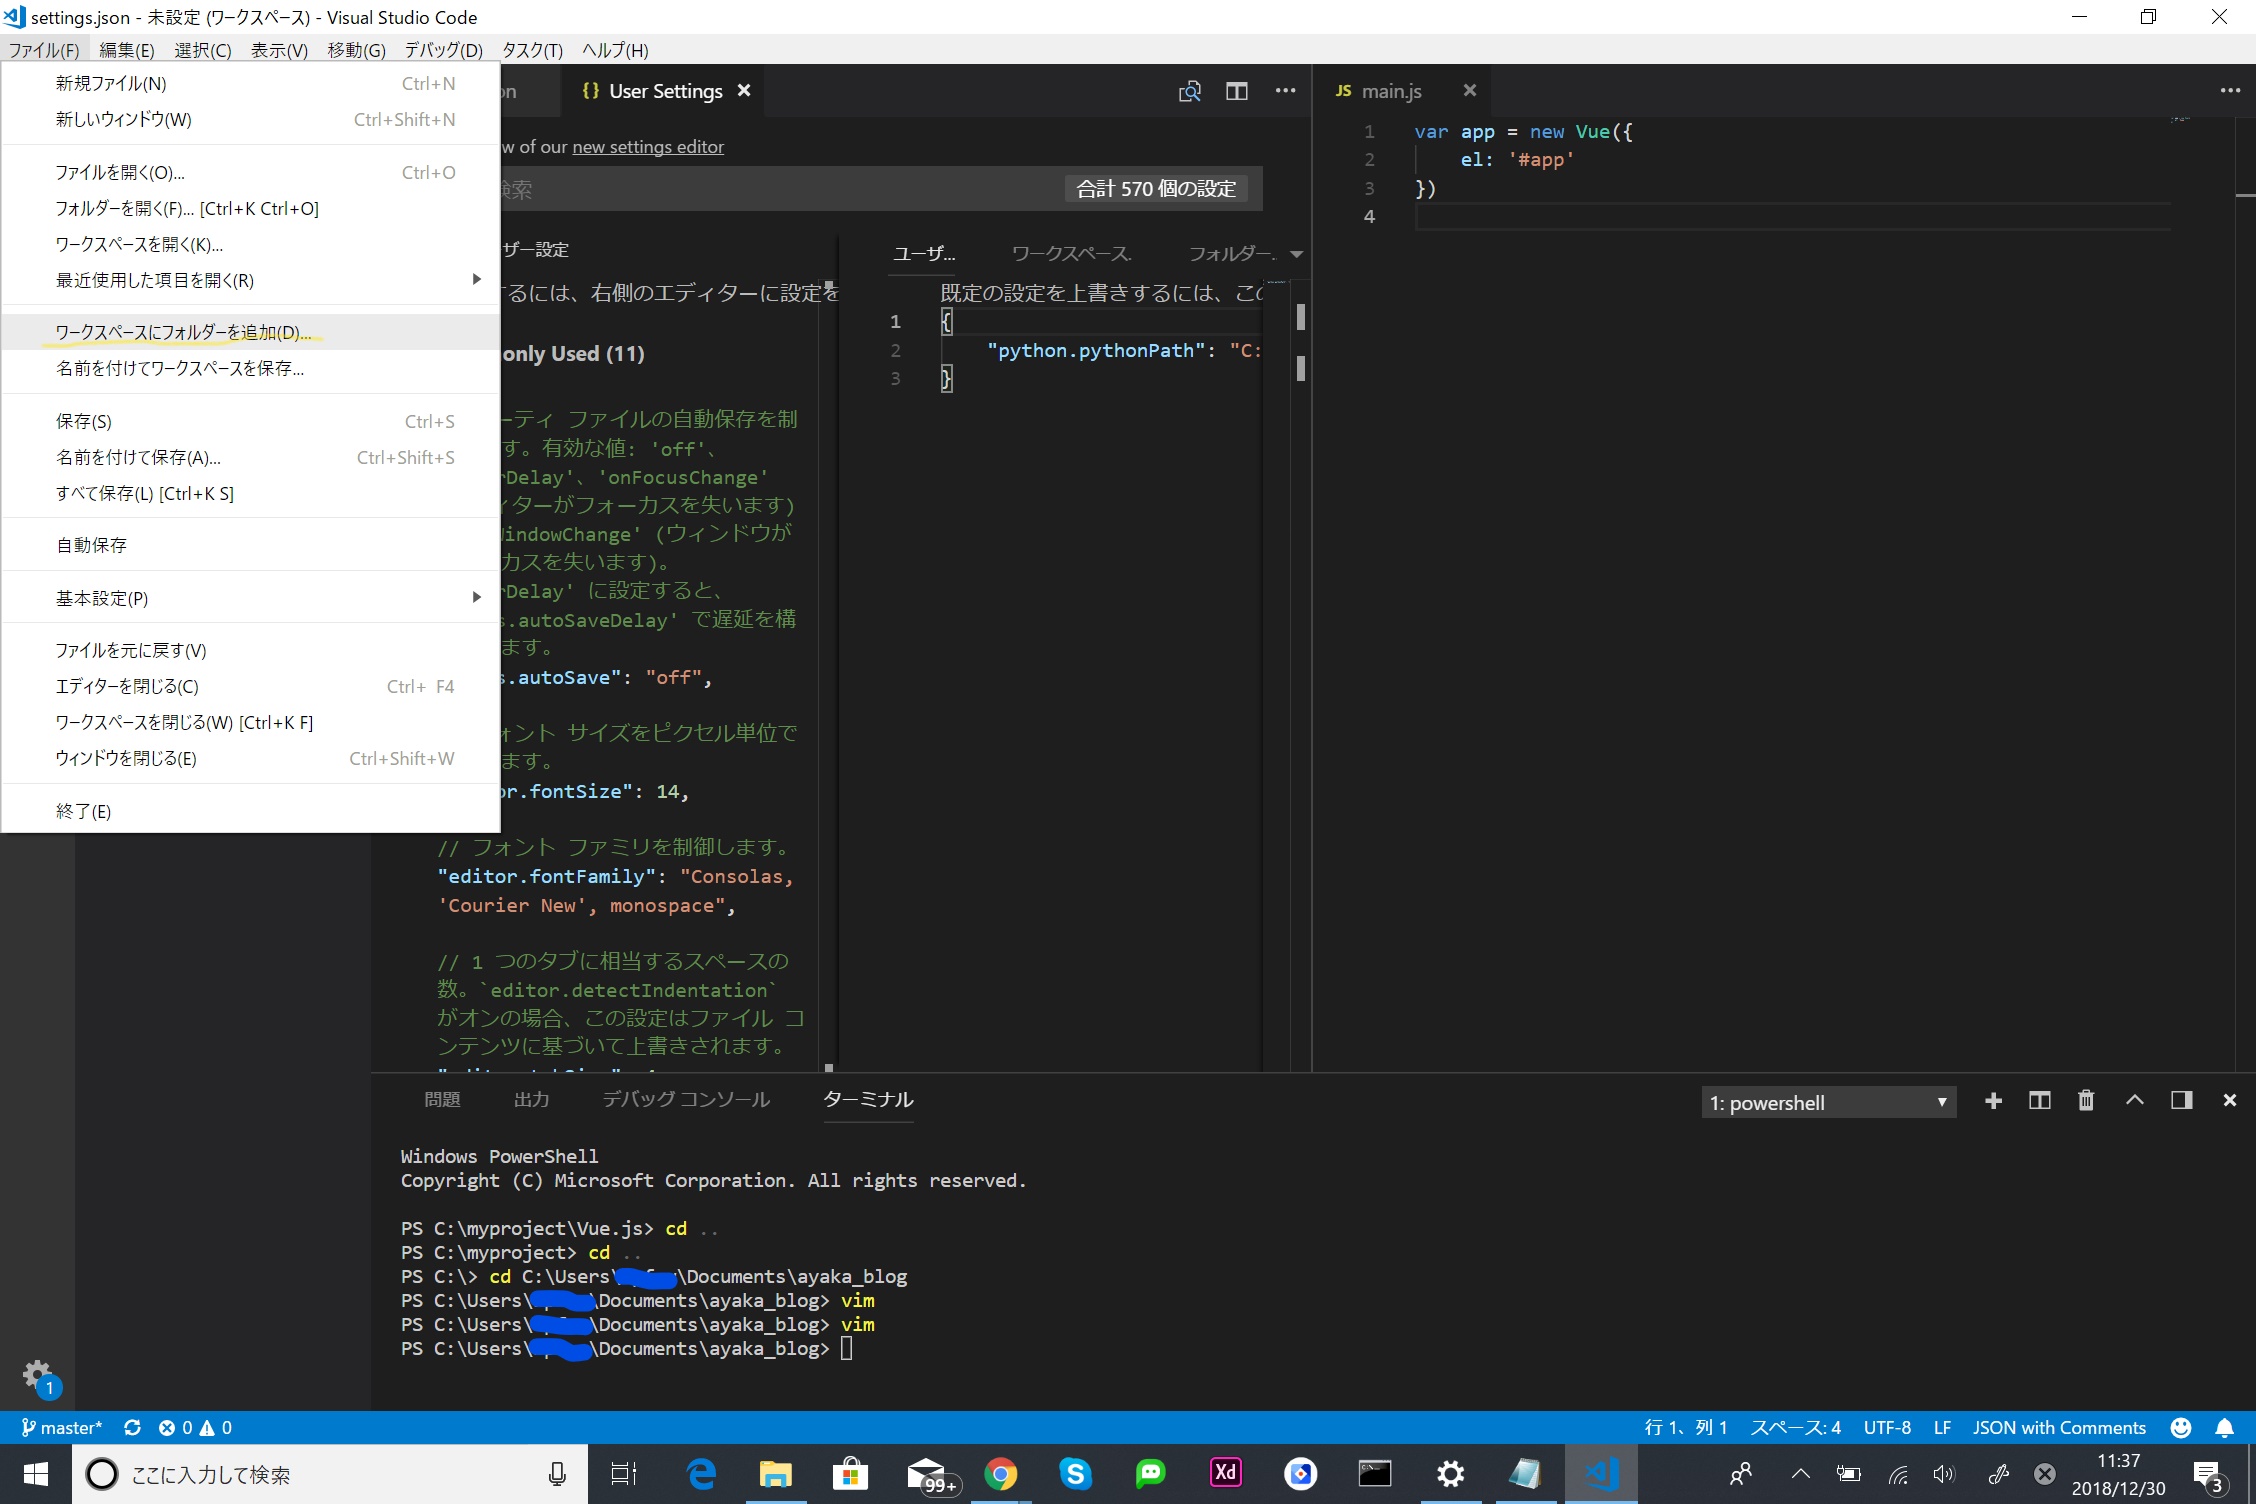The width and height of the screenshot is (2256, 1504).
Task: Open the 編集(E) menu
Action: tap(126, 49)
